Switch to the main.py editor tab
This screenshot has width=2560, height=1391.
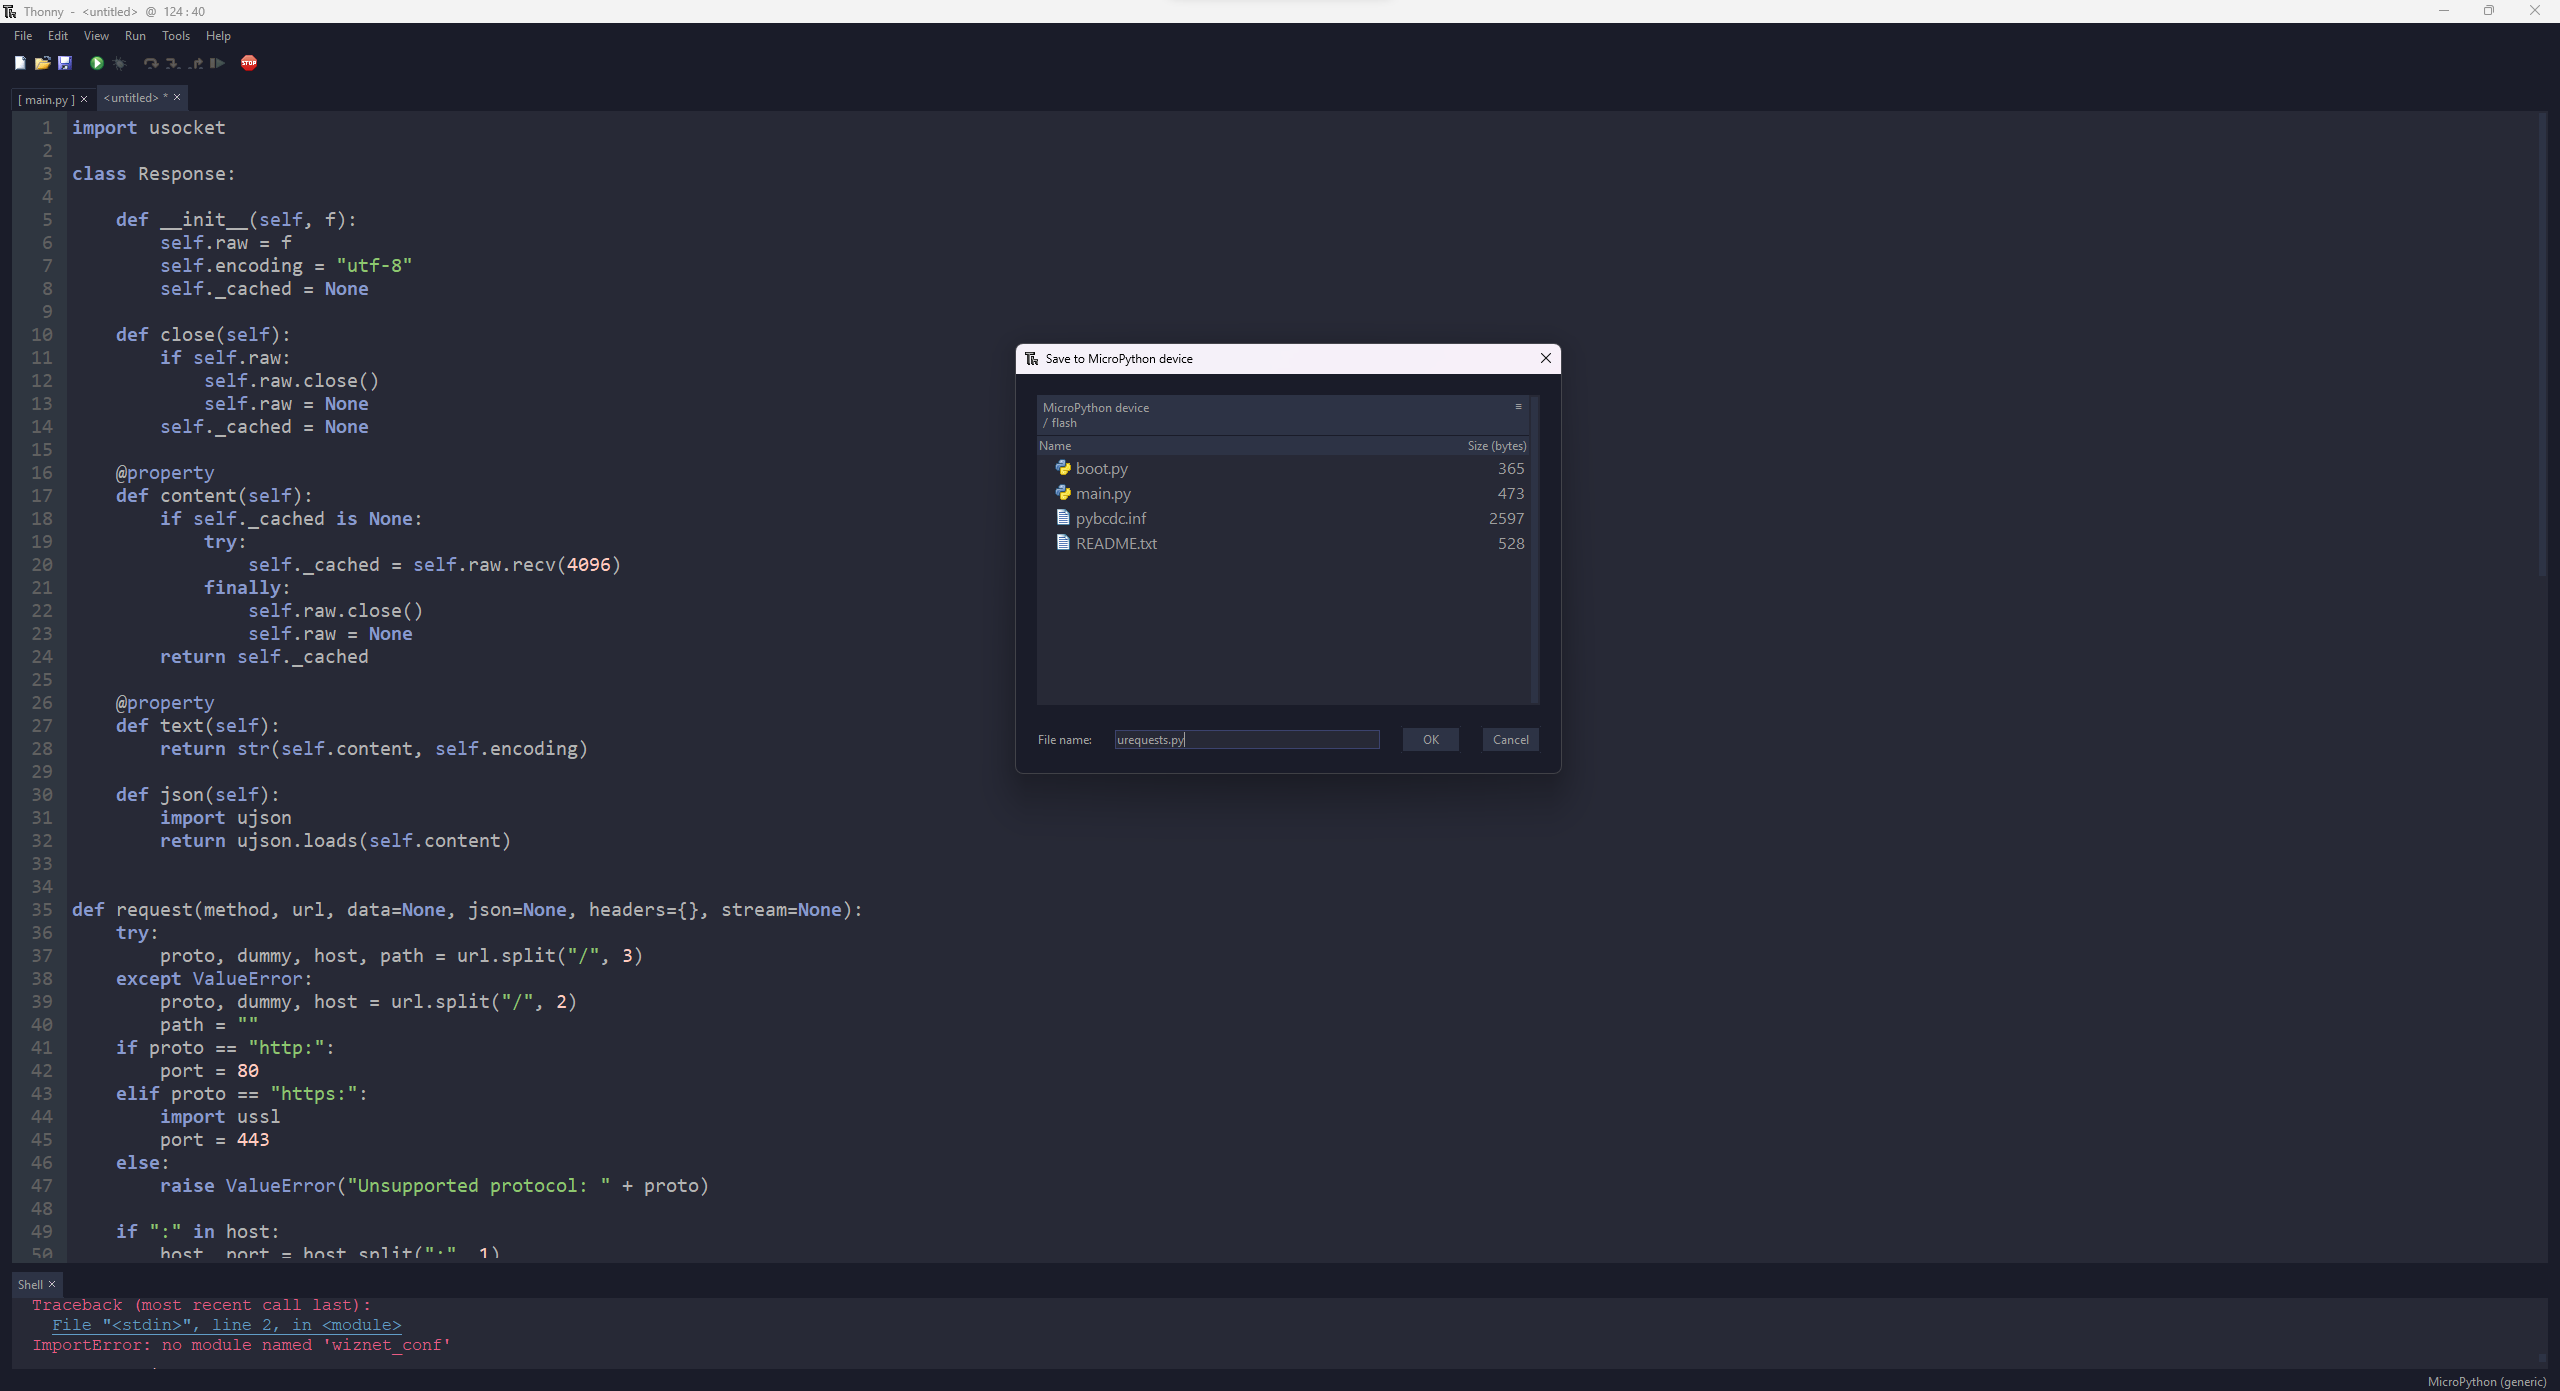(x=46, y=99)
